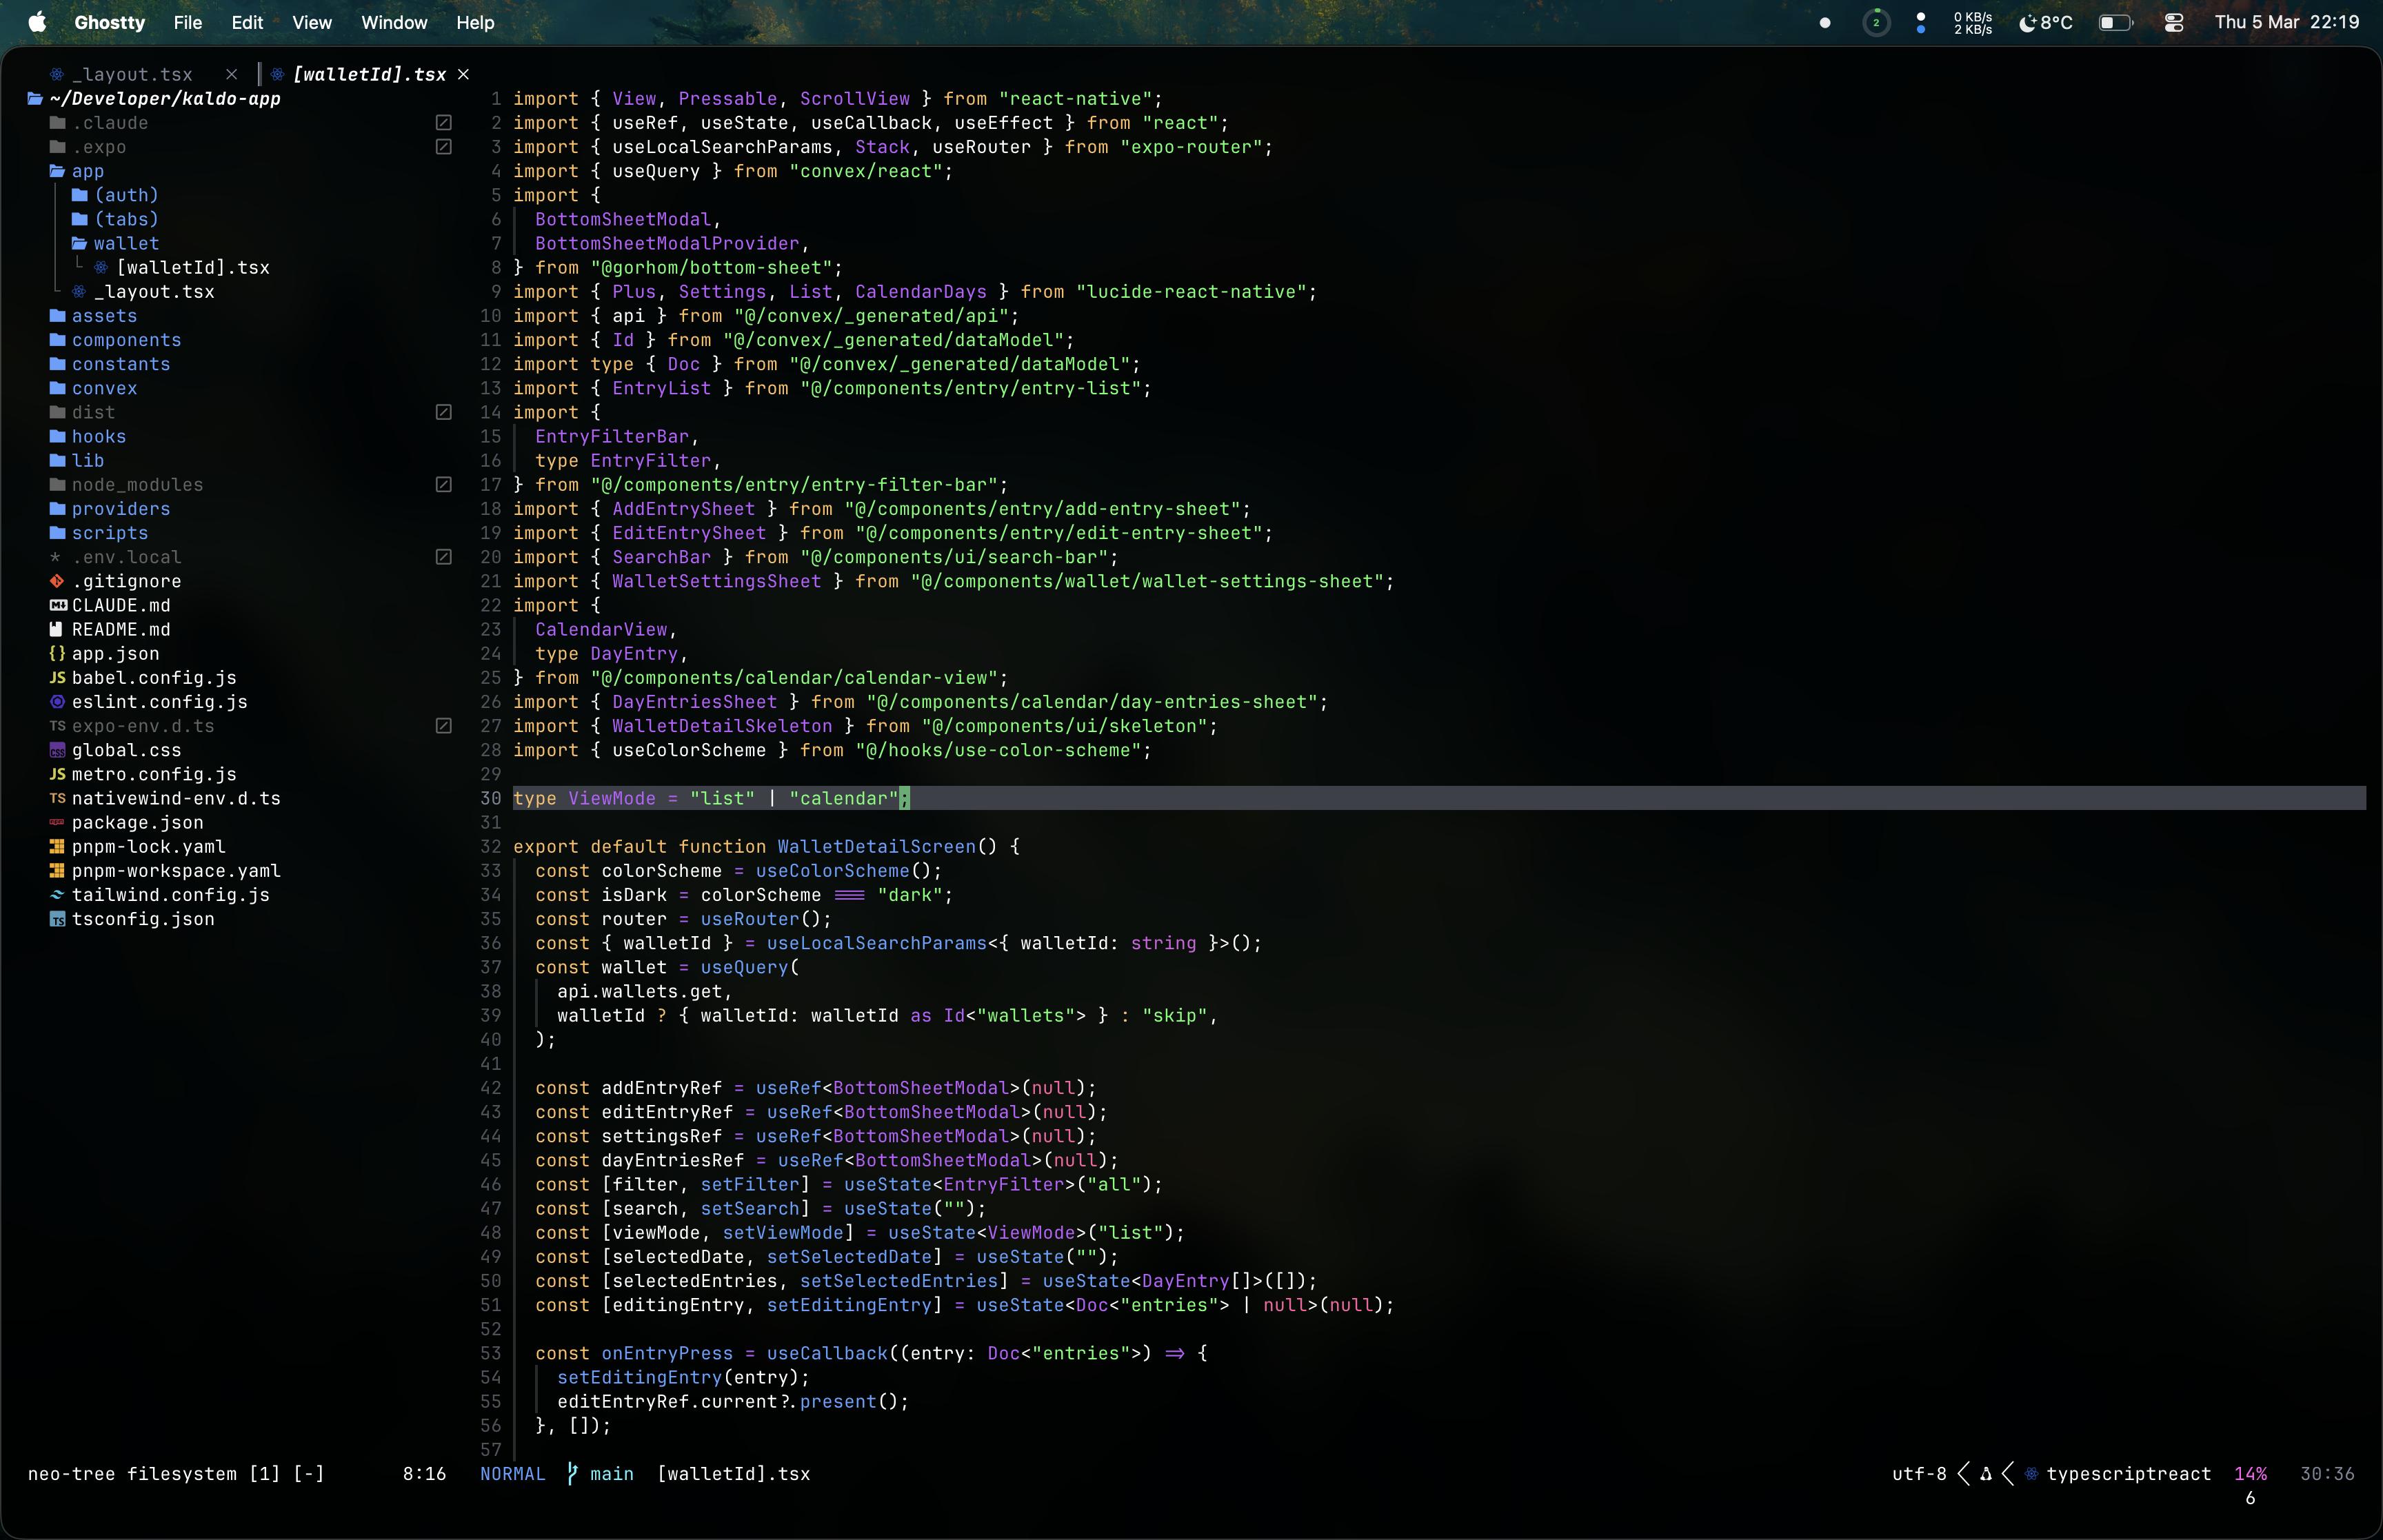Close the [walletId].tsx tab
Screen dimensions: 2383x1540
tap(463, 74)
